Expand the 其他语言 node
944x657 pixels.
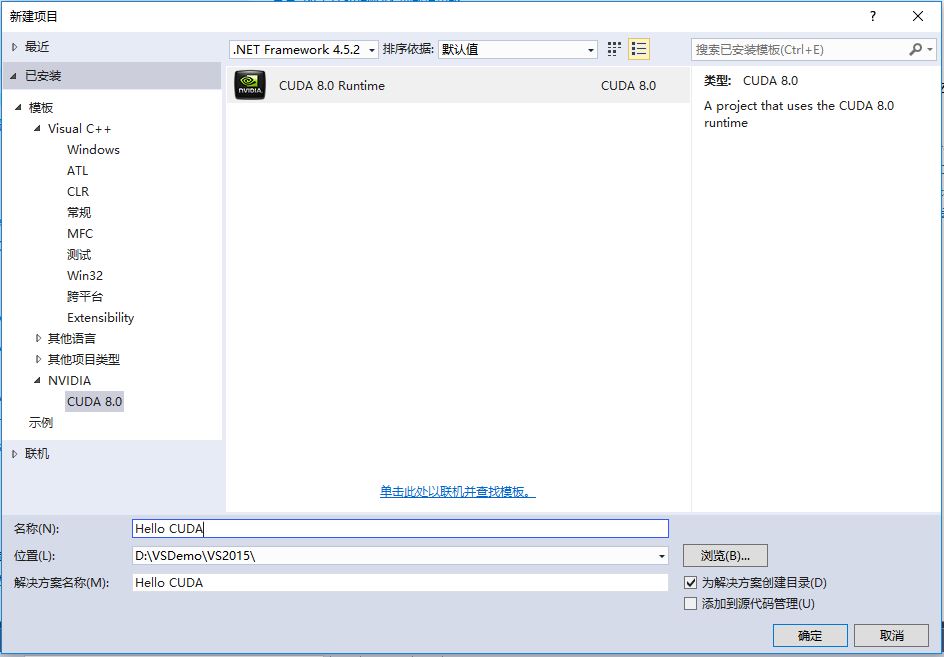(38, 338)
